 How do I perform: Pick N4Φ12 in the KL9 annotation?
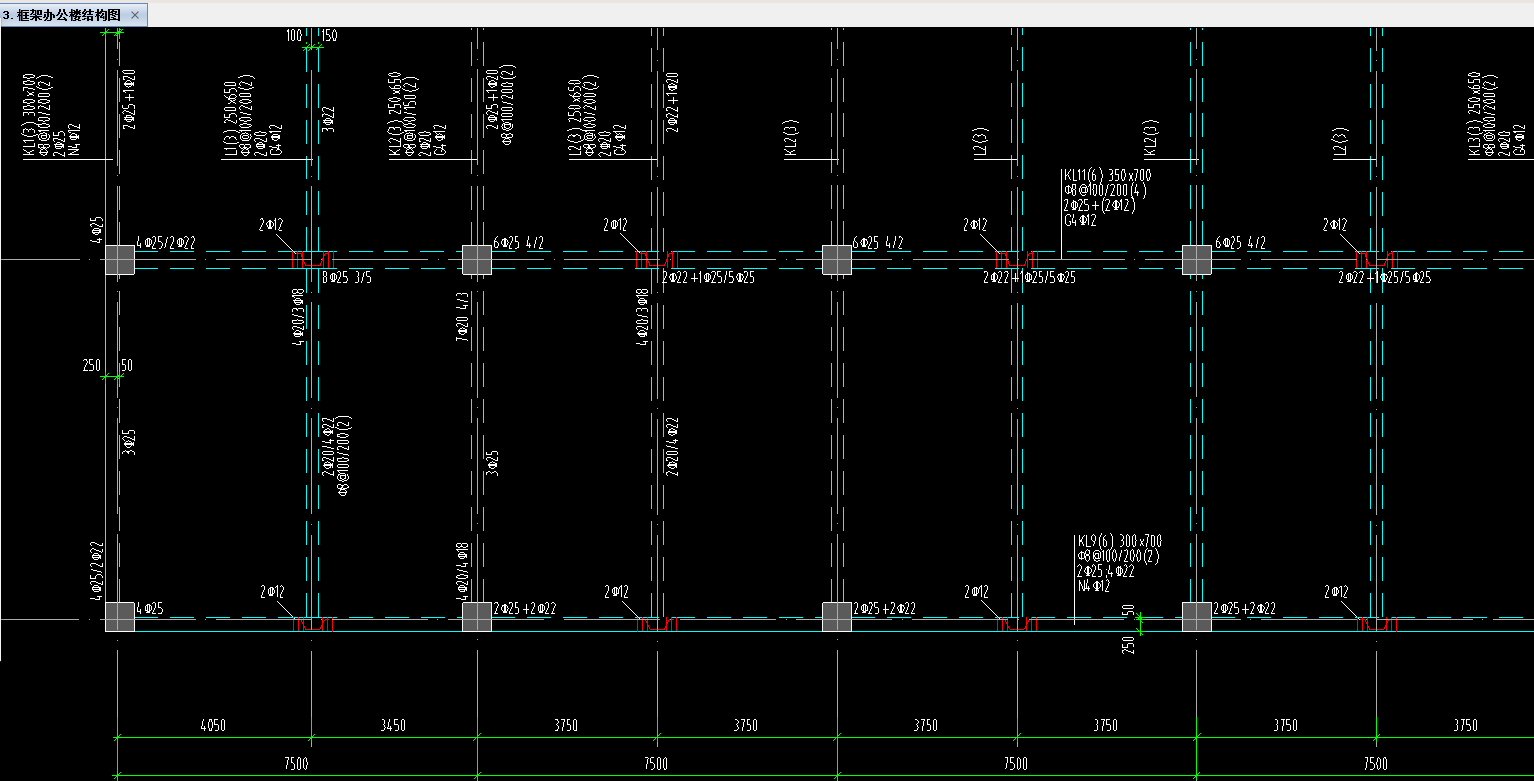point(1094,586)
